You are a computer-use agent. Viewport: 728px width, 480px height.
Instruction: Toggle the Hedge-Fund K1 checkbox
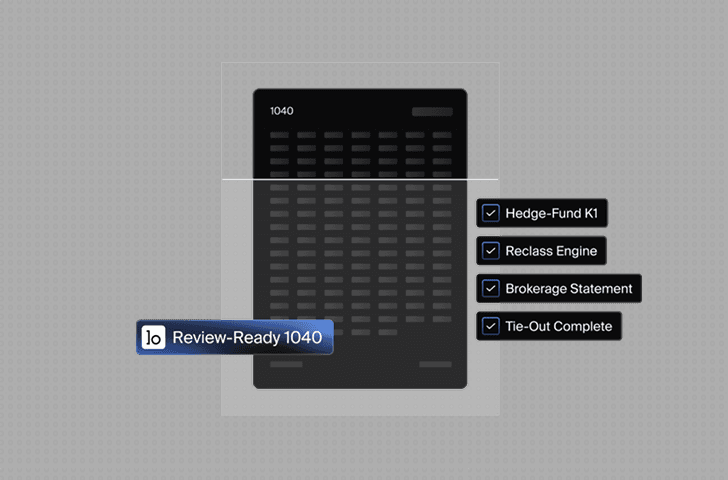pos(490,213)
